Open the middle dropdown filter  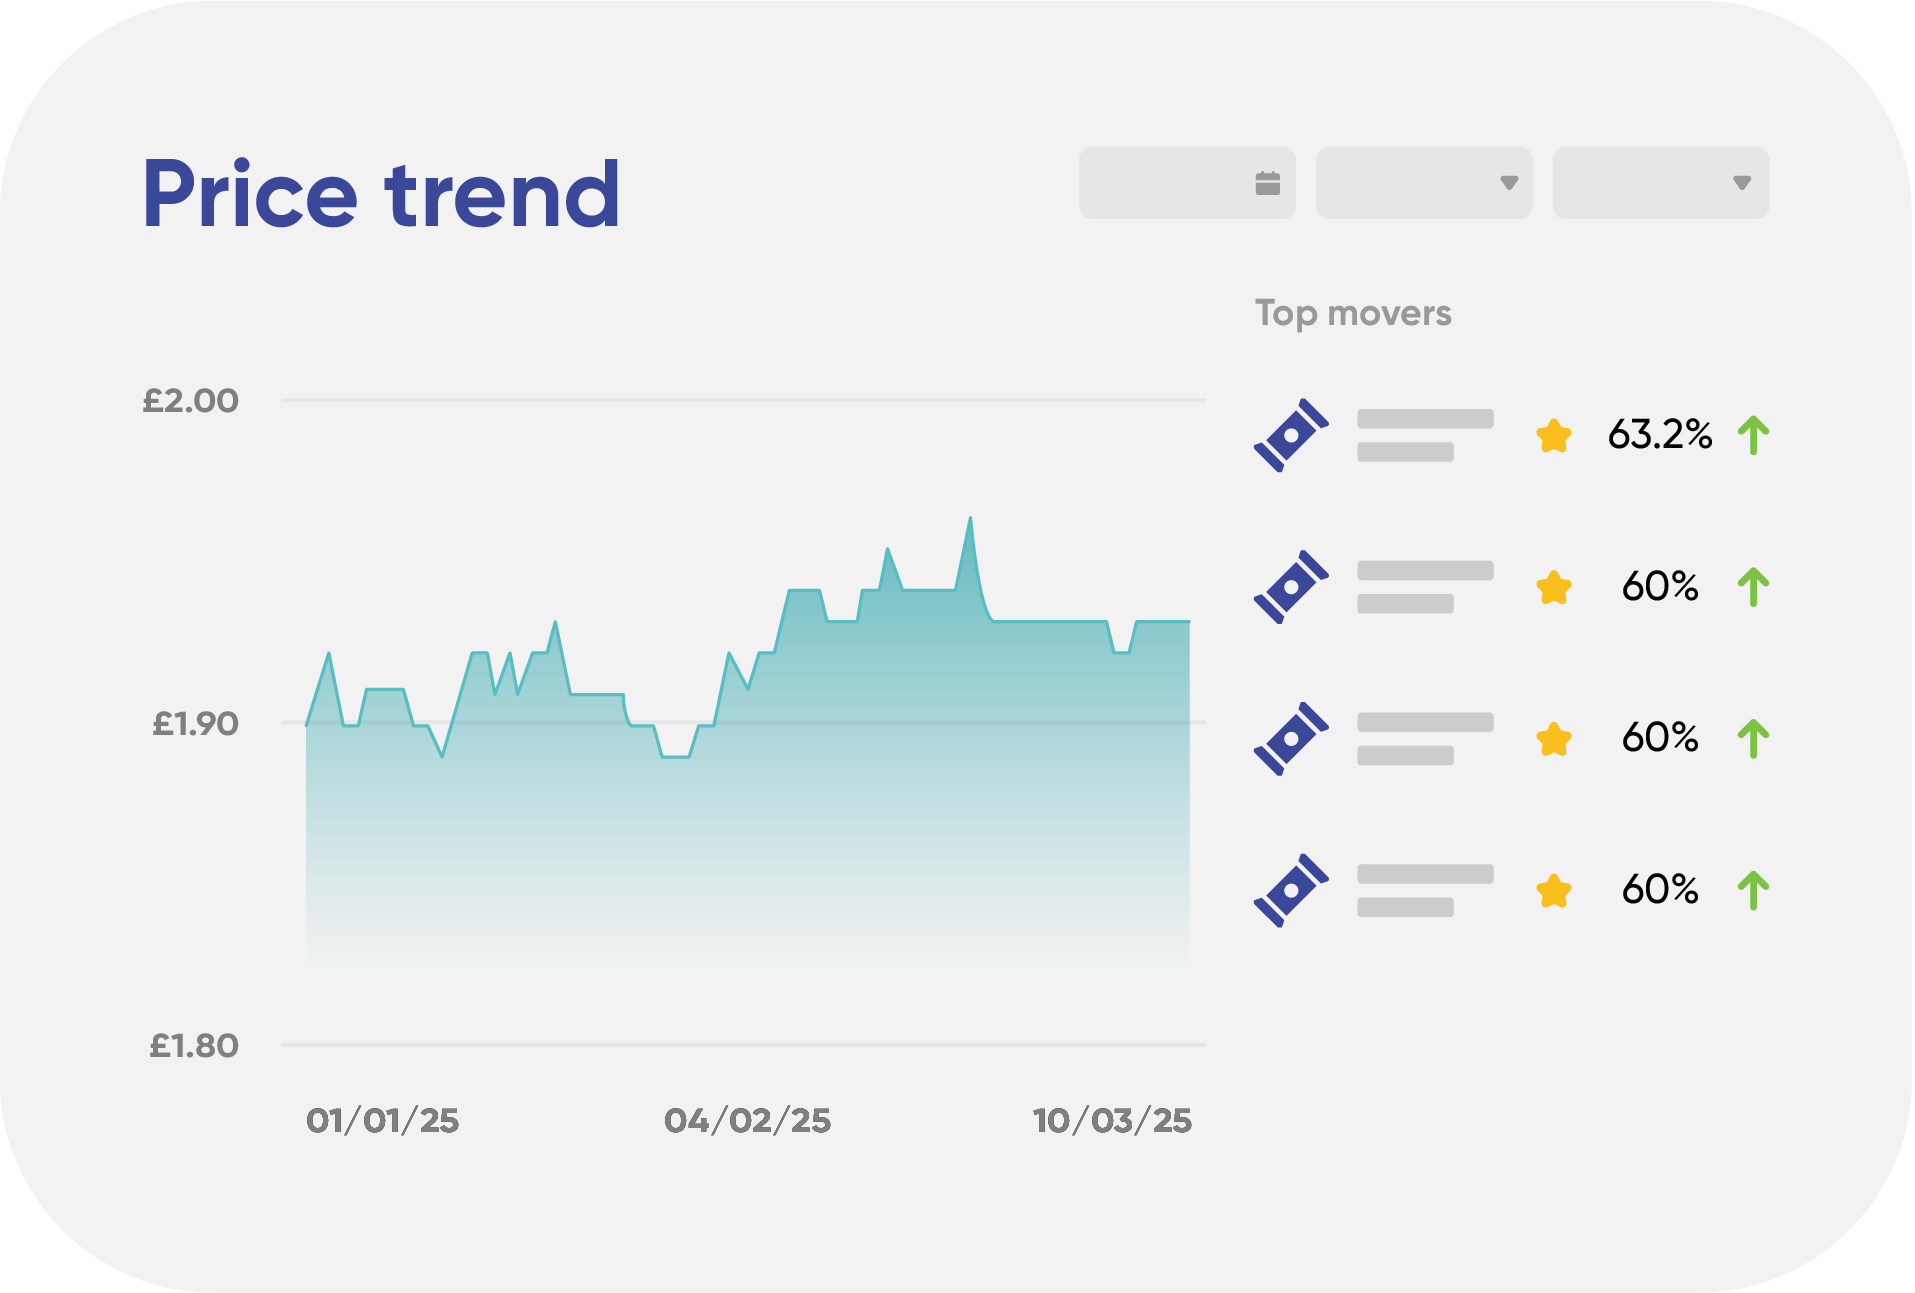1423,183
